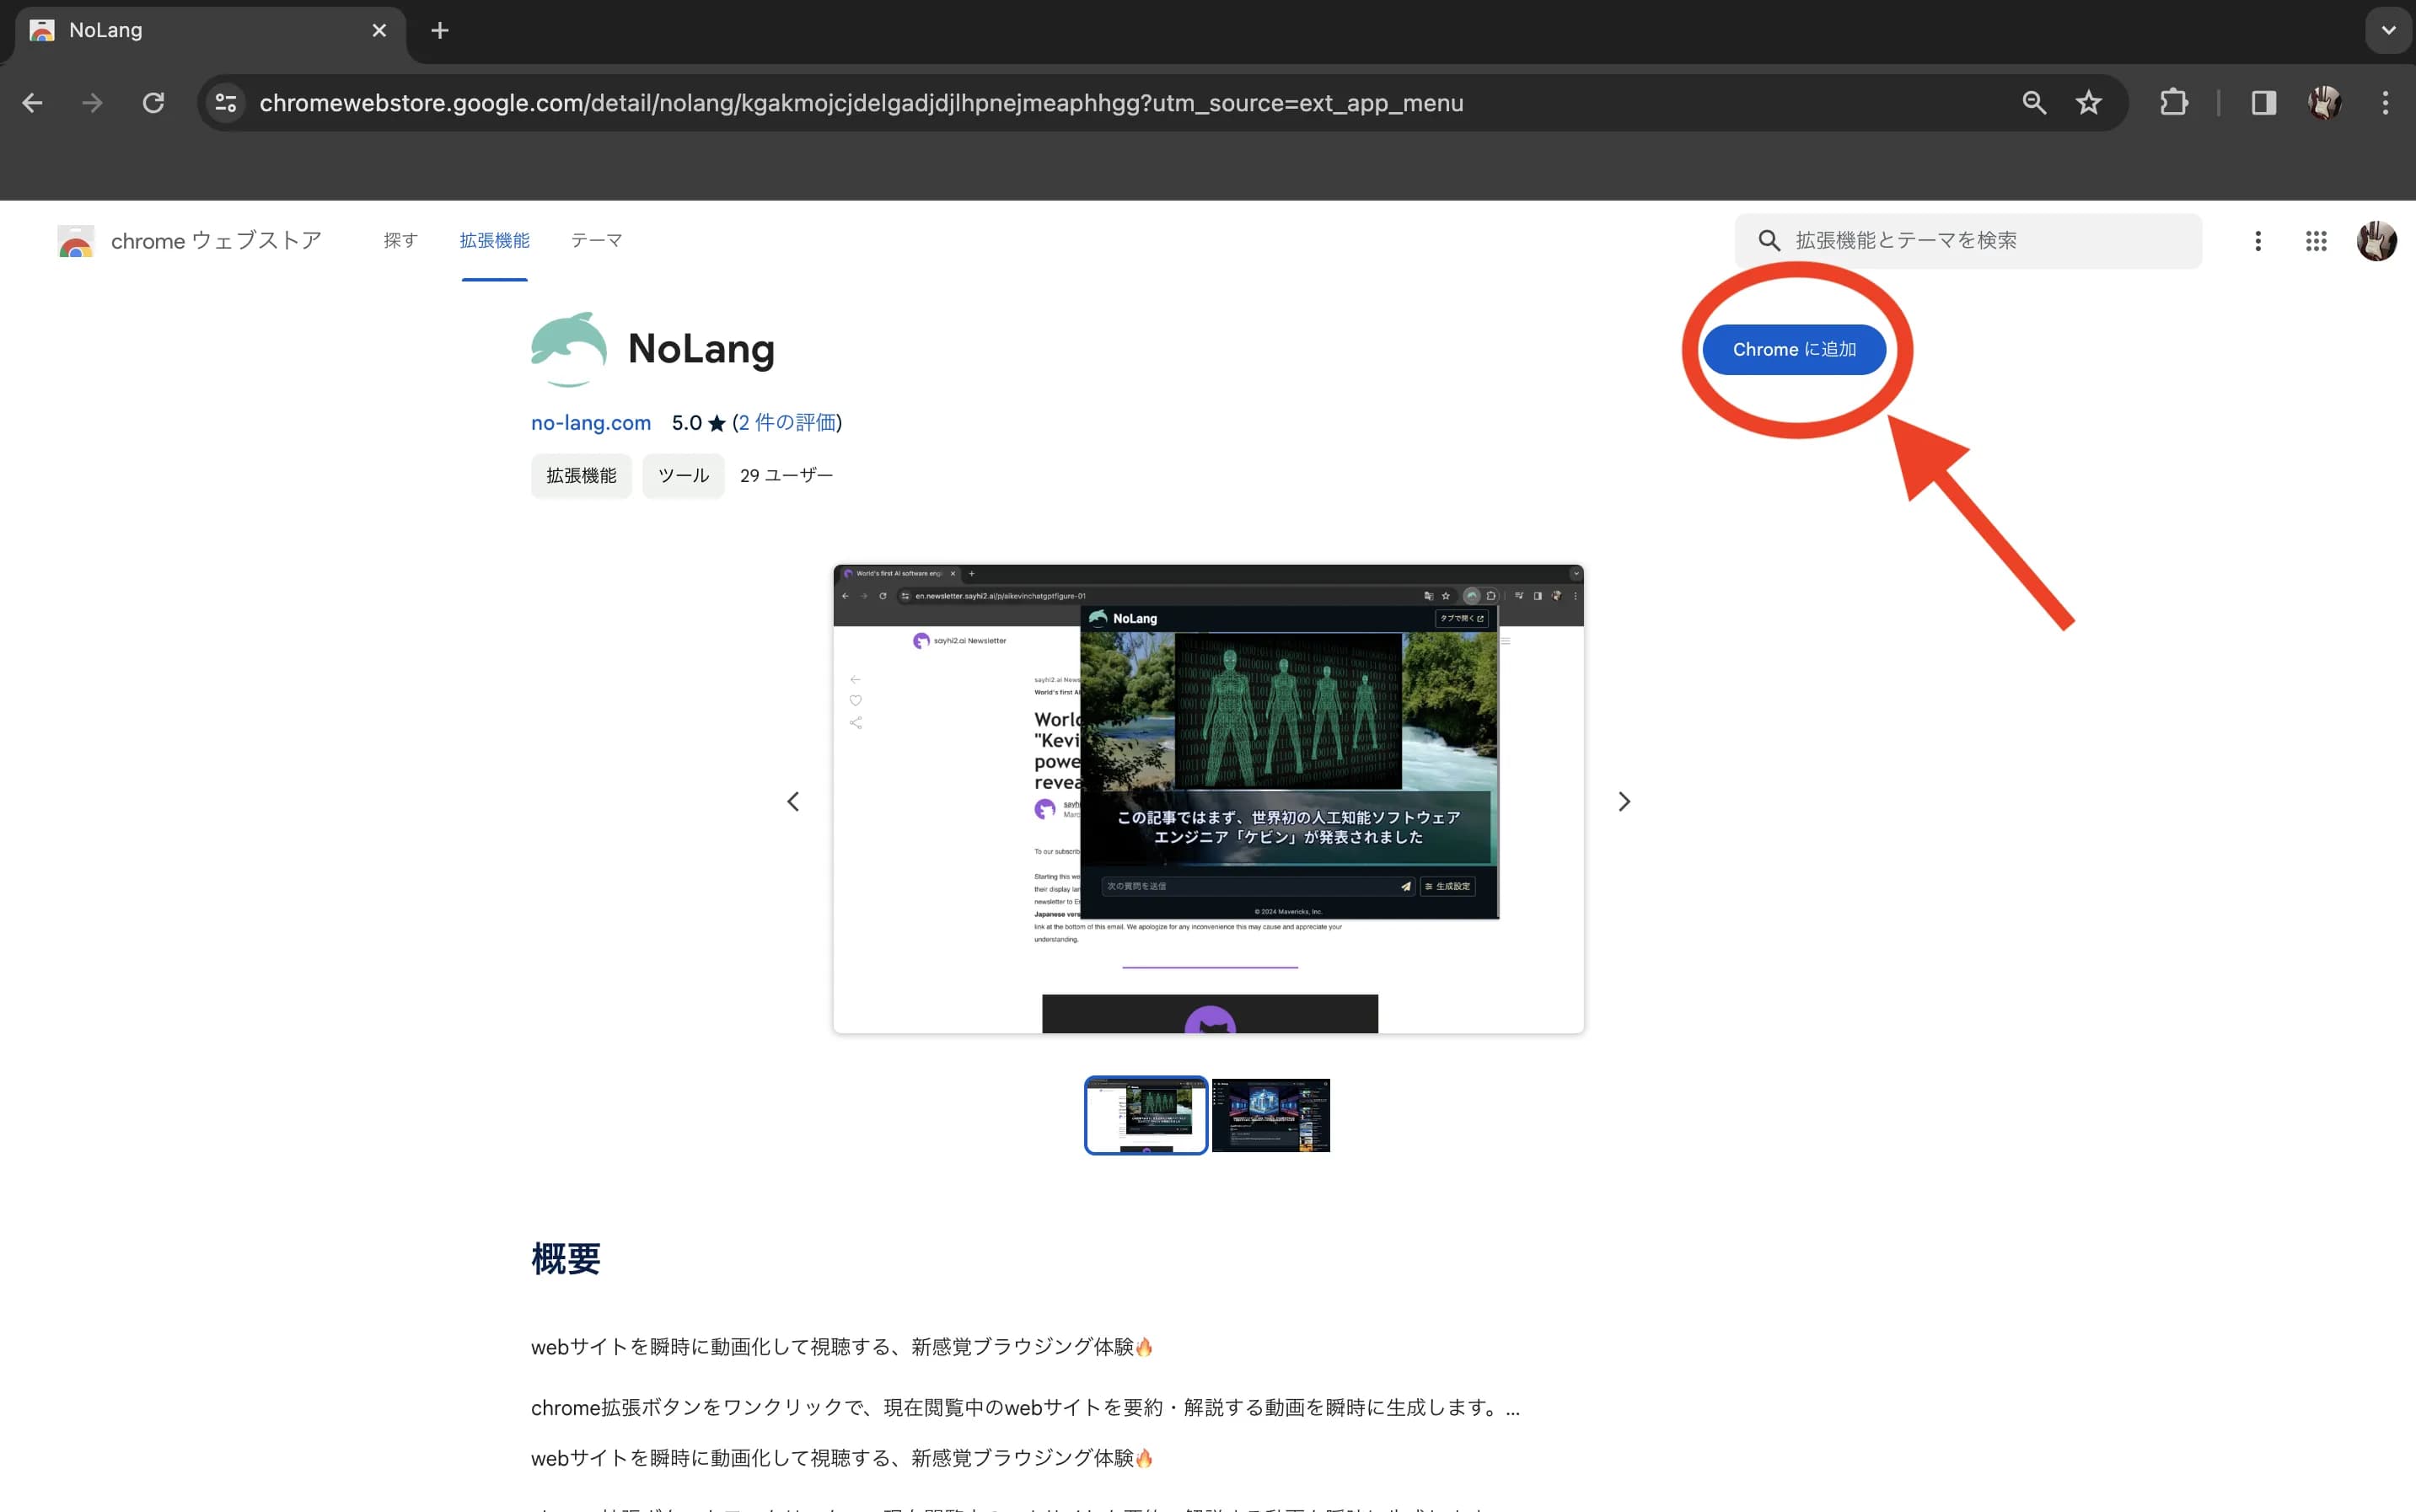The image size is (2416, 1512).
Task: Open a new browser tab
Action: [x=440, y=31]
